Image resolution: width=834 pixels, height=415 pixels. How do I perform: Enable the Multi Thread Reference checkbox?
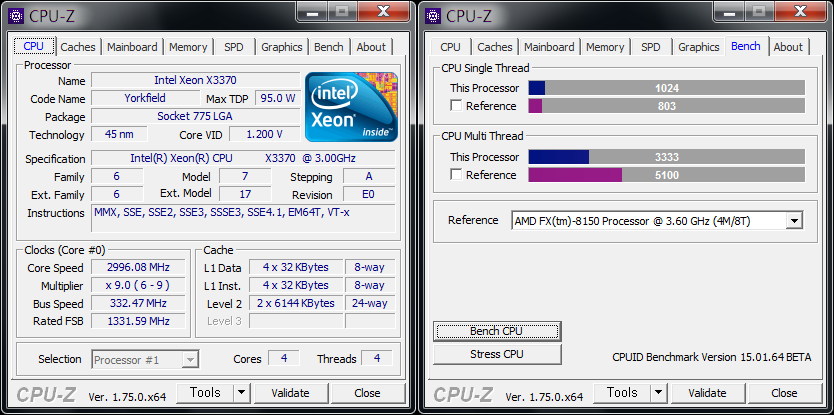(x=456, y=175)
